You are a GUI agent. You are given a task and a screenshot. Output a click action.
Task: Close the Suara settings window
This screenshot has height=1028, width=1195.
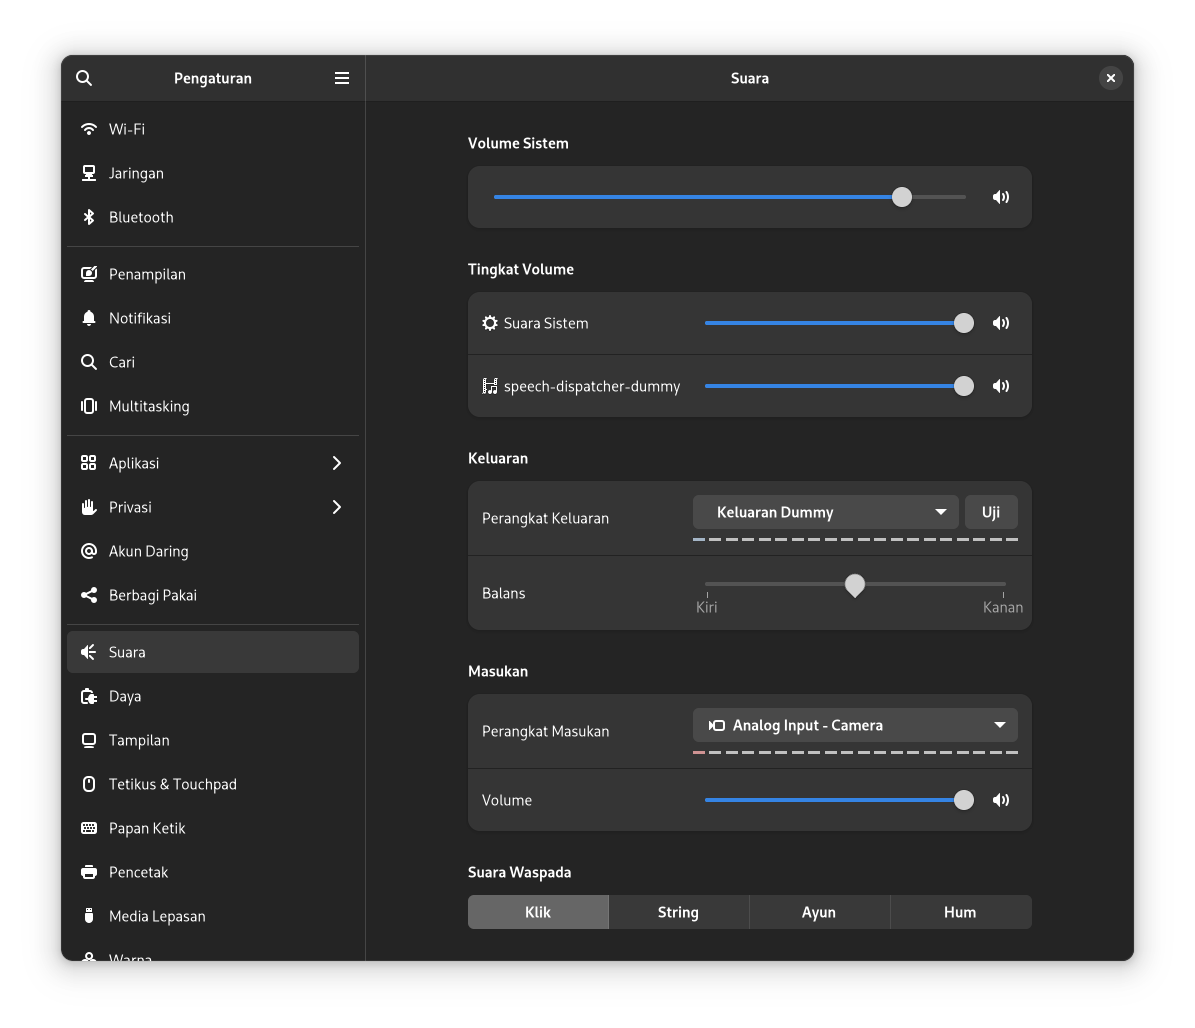coord(1110,78)
